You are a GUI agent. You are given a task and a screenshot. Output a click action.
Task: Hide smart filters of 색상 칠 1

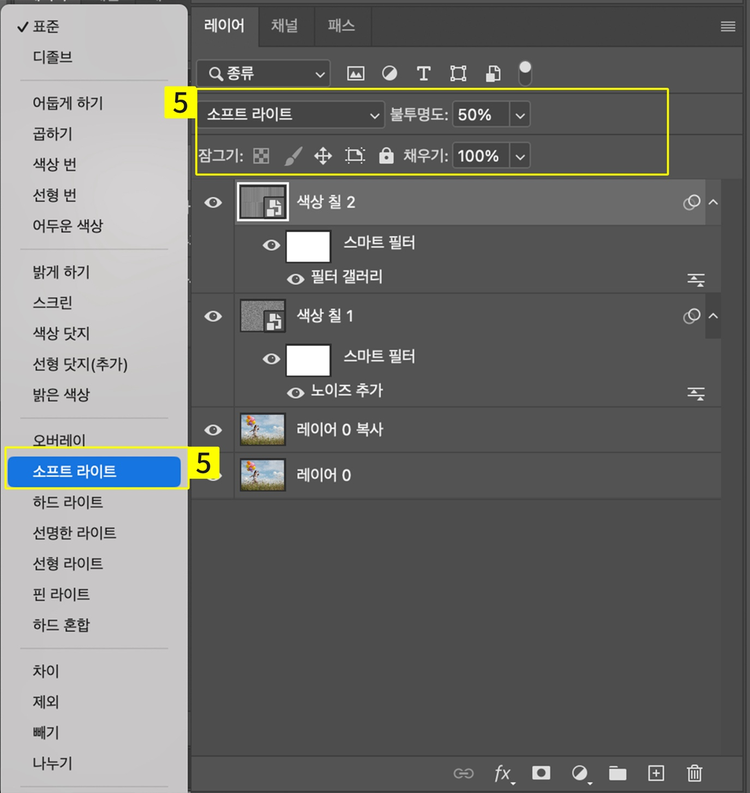click(x=271, y=359)
